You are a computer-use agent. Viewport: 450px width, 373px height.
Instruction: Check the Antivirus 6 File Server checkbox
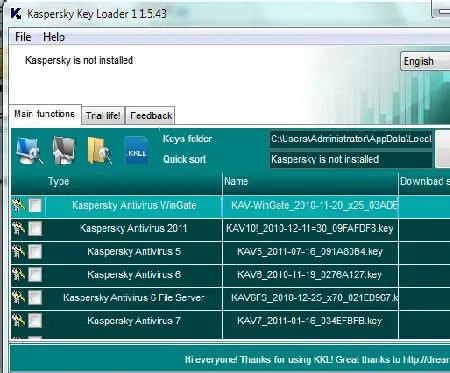tap(35, 297)
